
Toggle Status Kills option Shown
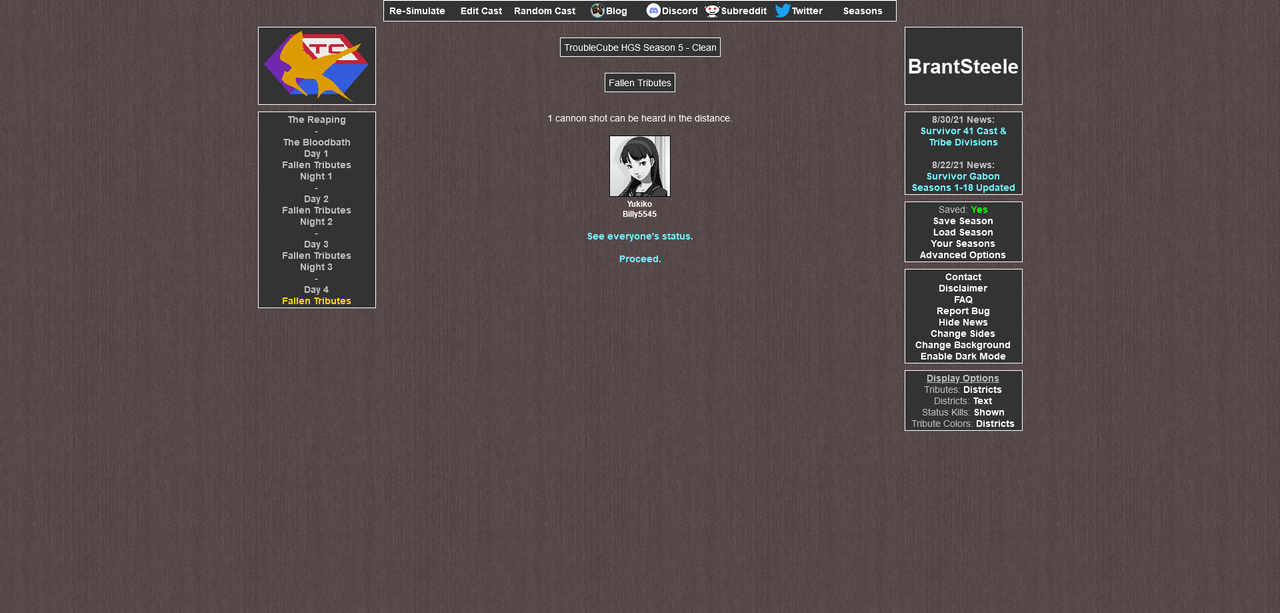(x=989, y=413)
